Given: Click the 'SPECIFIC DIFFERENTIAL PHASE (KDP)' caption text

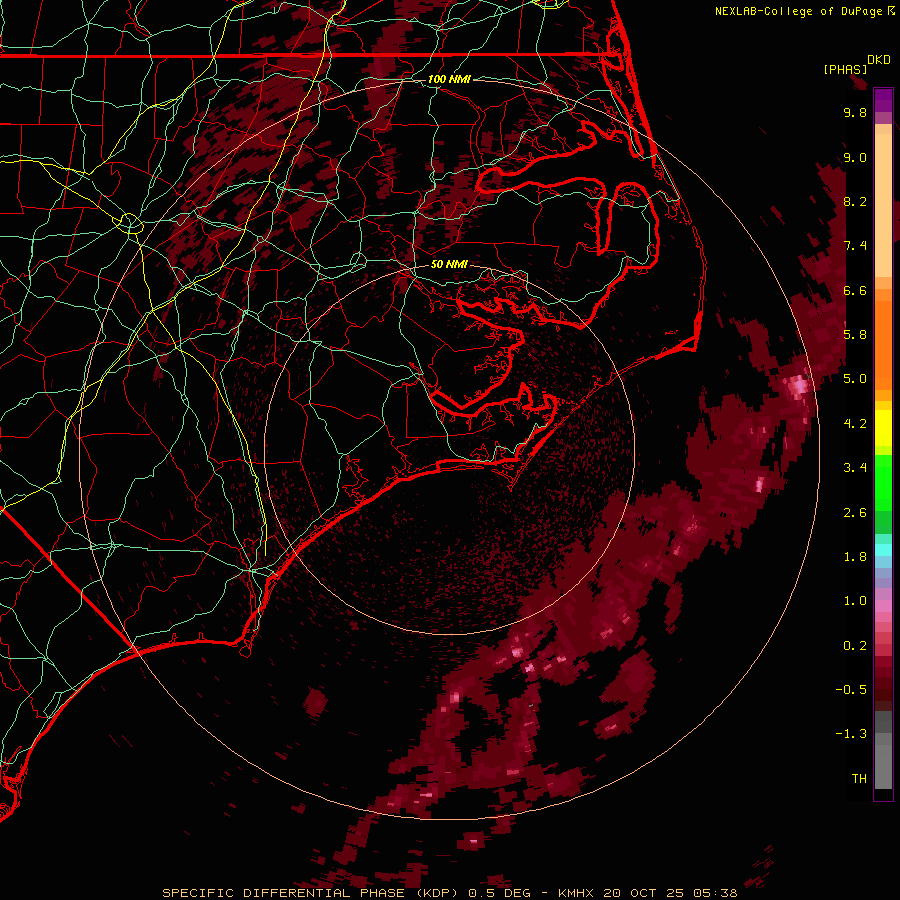Looking at the screenshot, I should click(310, 893).
